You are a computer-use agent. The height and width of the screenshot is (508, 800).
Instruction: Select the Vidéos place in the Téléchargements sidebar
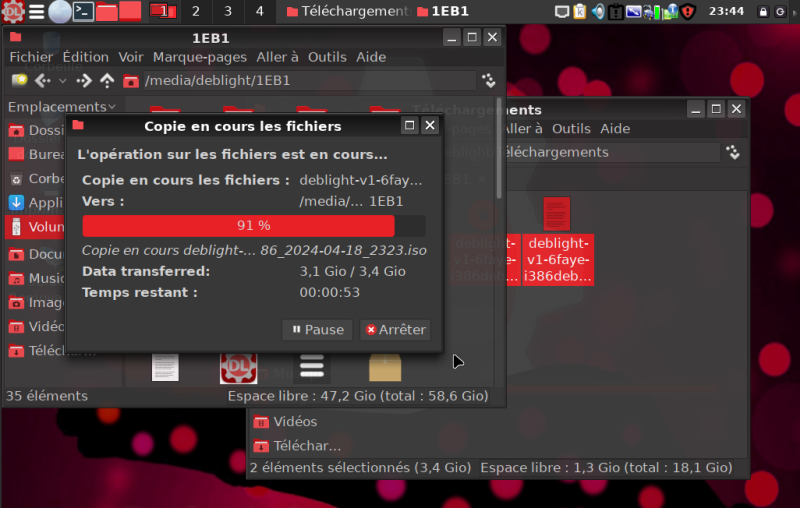(x=294, y=422)
